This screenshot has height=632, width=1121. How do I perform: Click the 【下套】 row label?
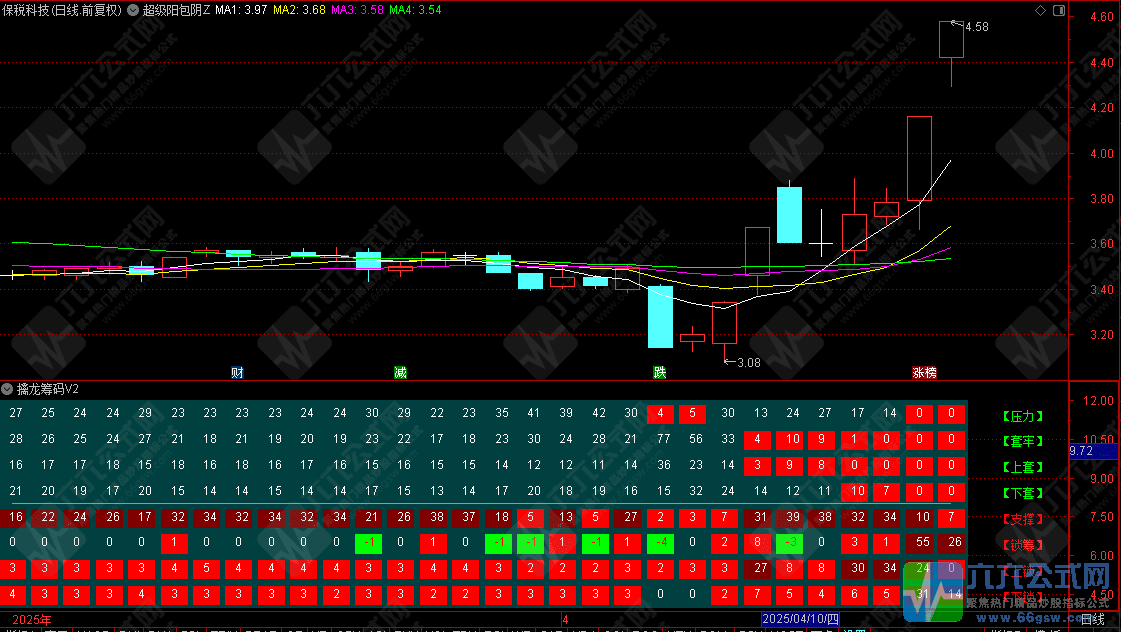tap(1021, 493)
